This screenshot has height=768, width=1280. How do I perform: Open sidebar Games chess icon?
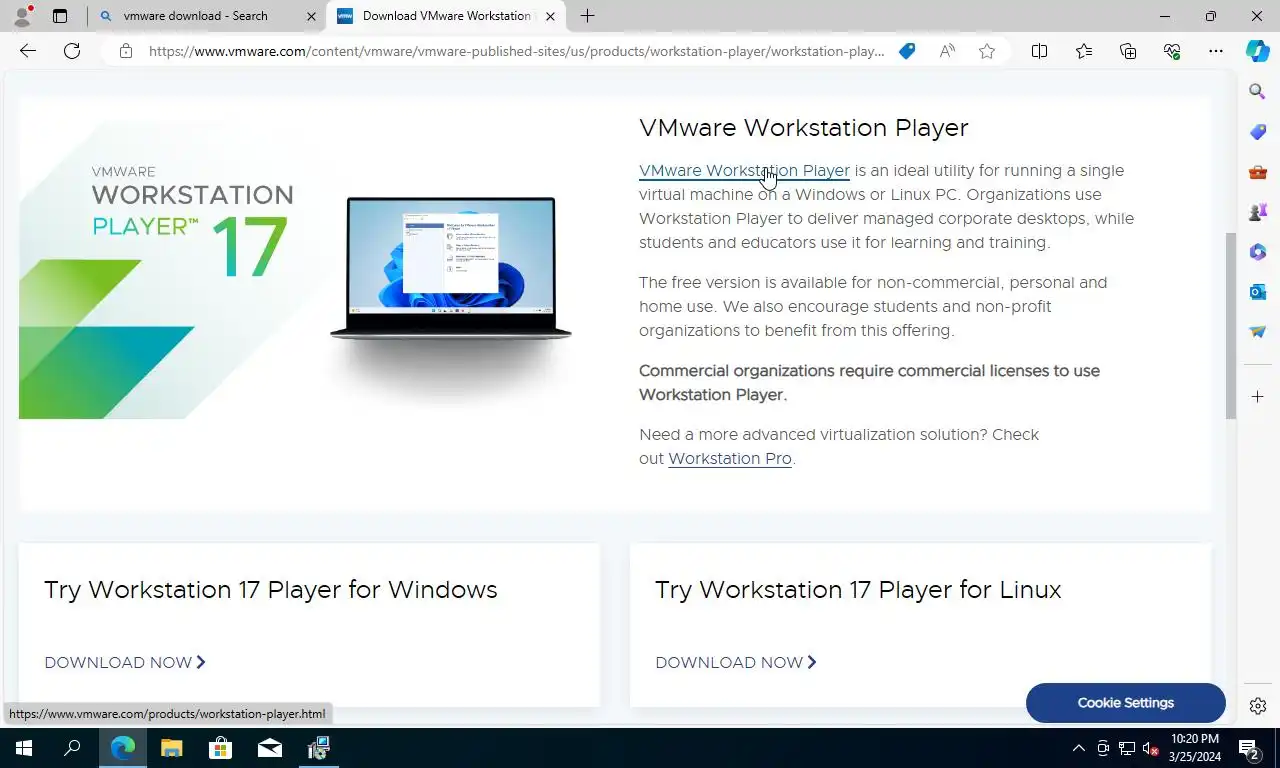pos(1258,212)
